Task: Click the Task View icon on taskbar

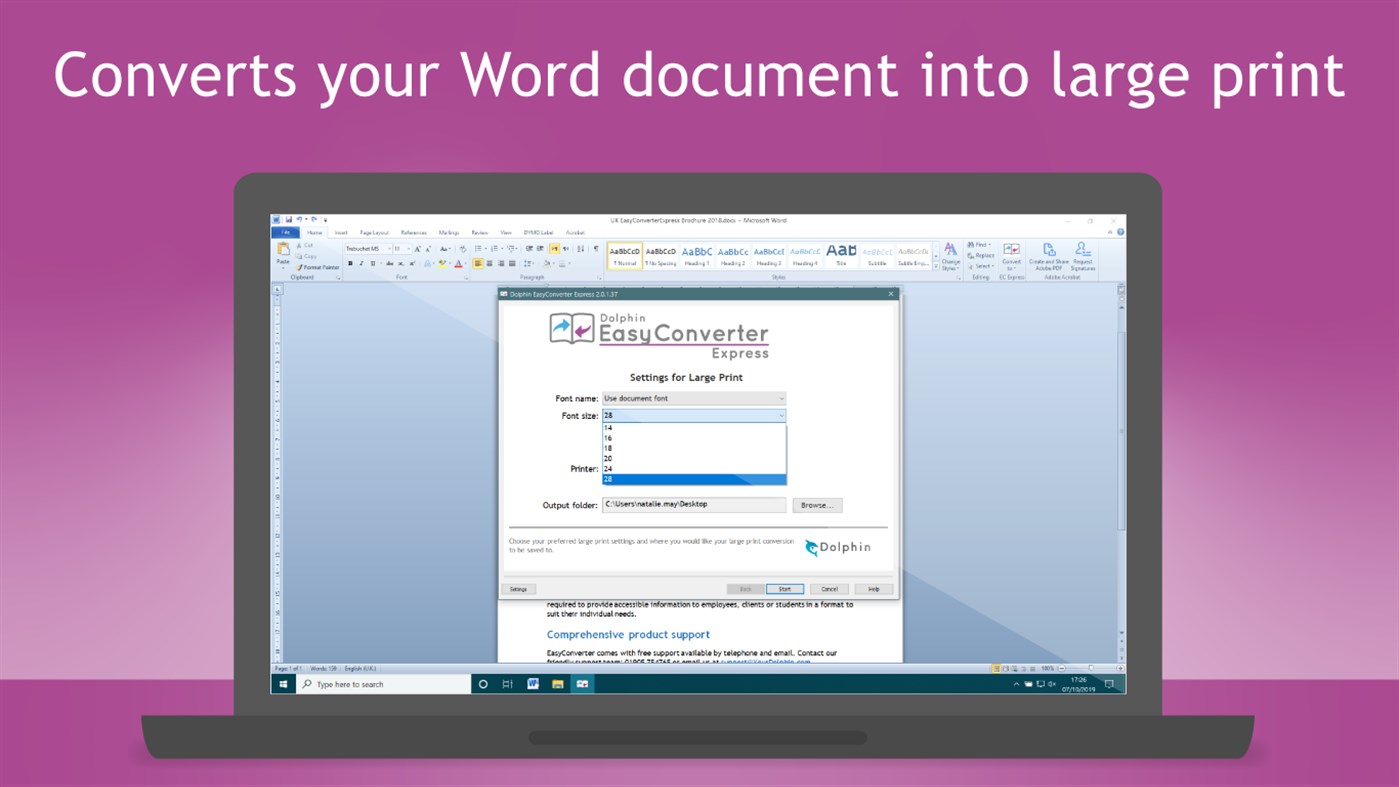Action: [x=507, y=684]
